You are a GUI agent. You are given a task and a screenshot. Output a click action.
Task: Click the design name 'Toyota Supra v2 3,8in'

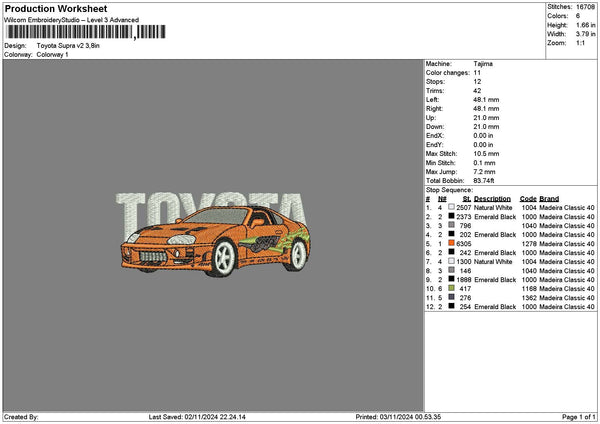(x=68, y=46)
